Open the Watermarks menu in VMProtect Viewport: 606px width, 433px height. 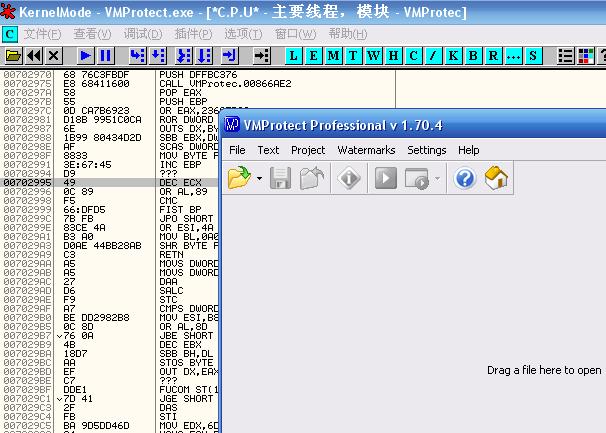pos(366,150)
